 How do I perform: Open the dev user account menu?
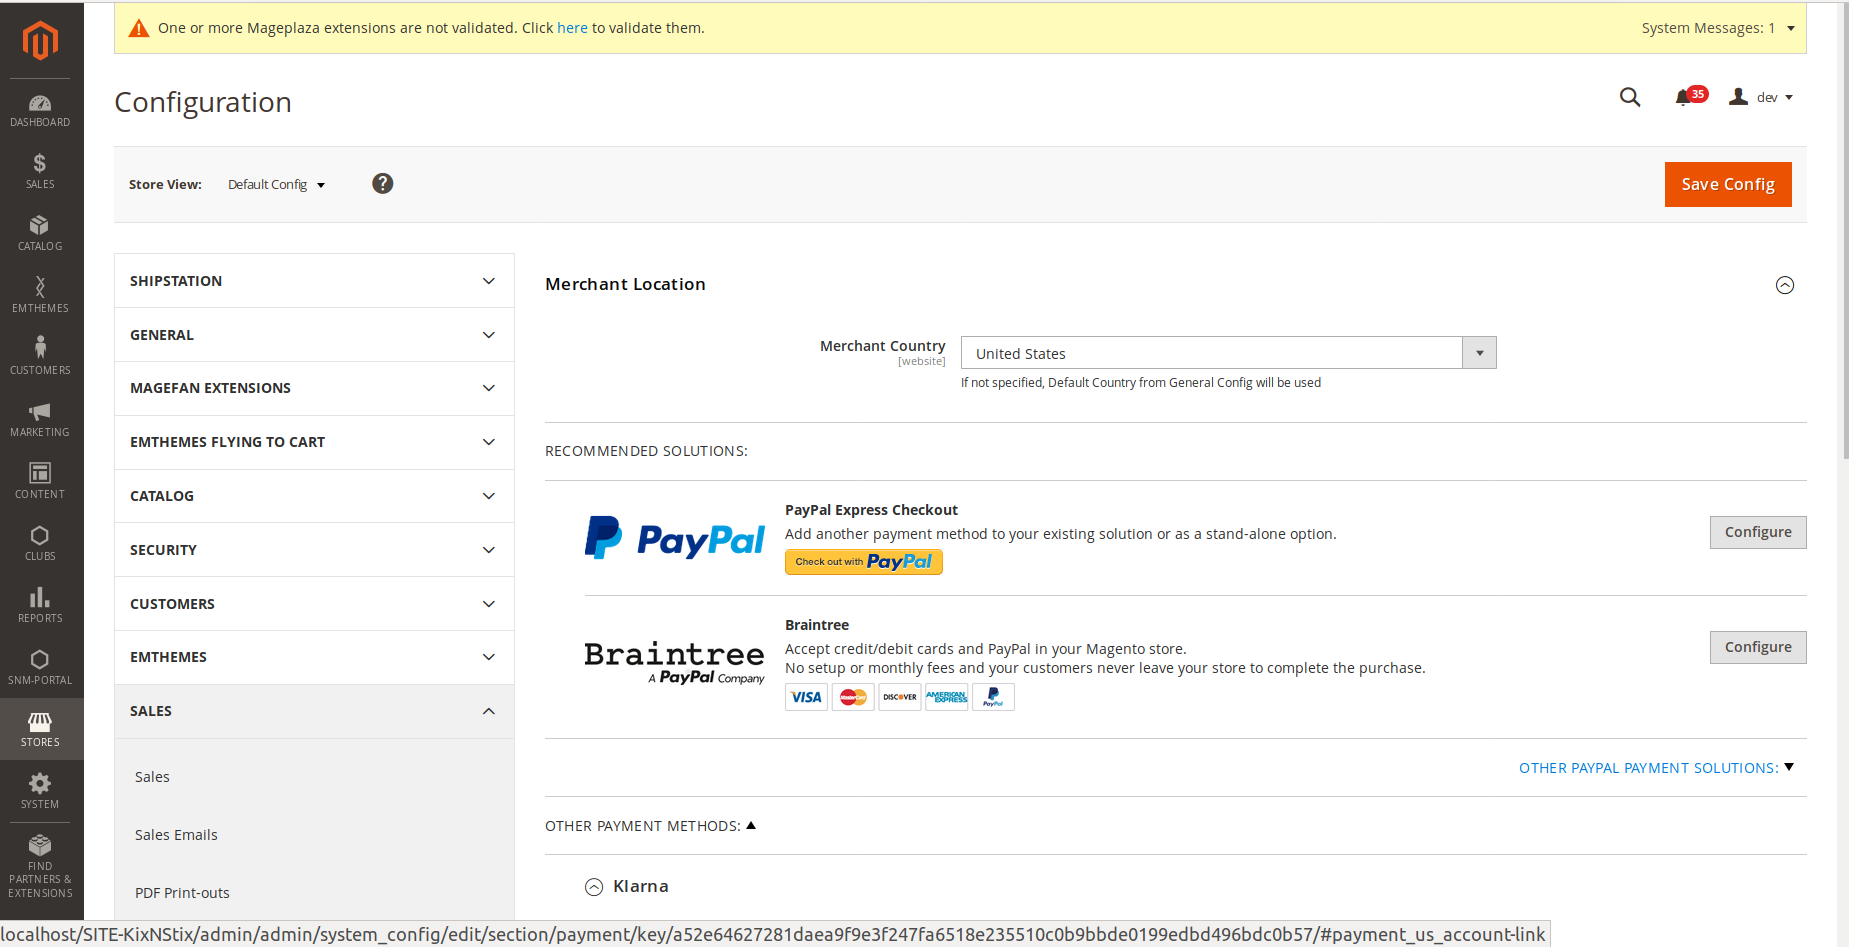pyautogui.click(x=1761, y=97)
